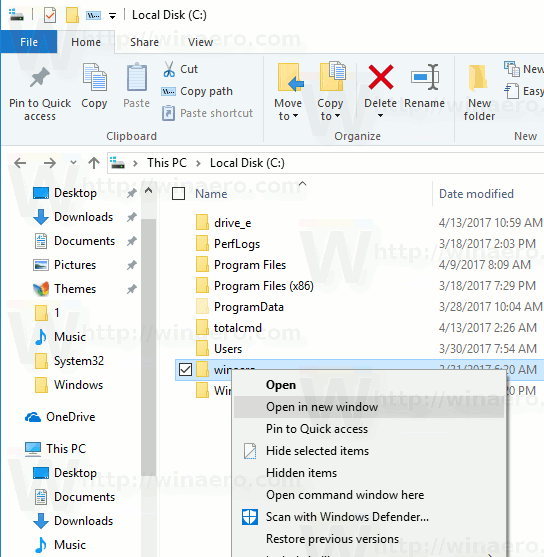
Task: Click the Windows Defender shield icon in menu
Action: tap(250, 517)
